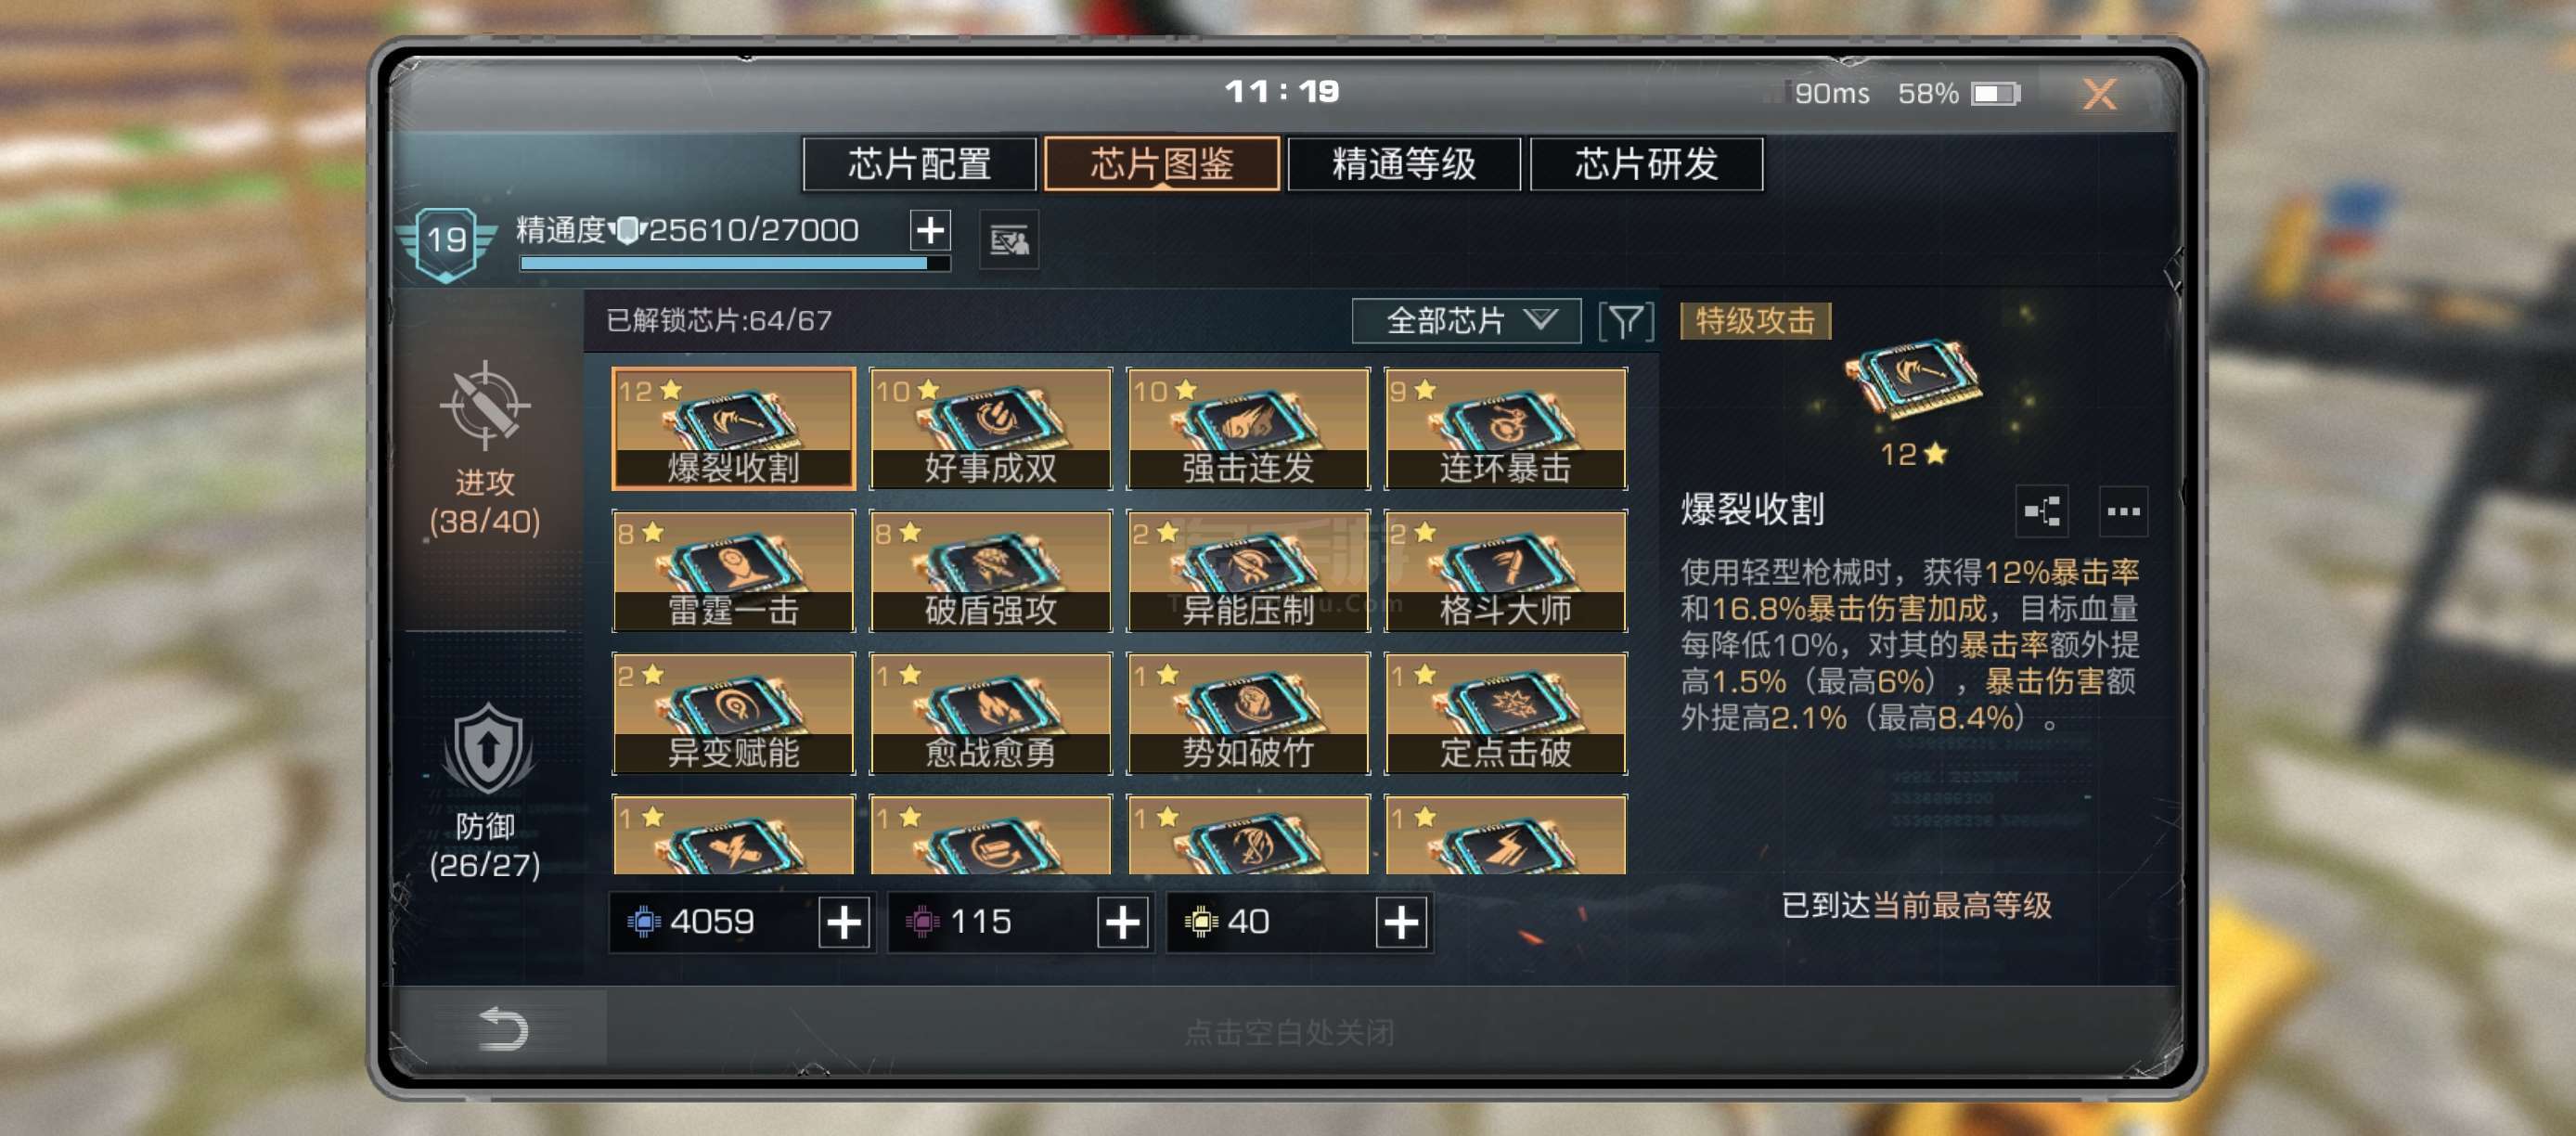Viewport: 2576px width, 1136px height.
Task: Add more blue chip currency (4059)
Action: click(844, 922)
